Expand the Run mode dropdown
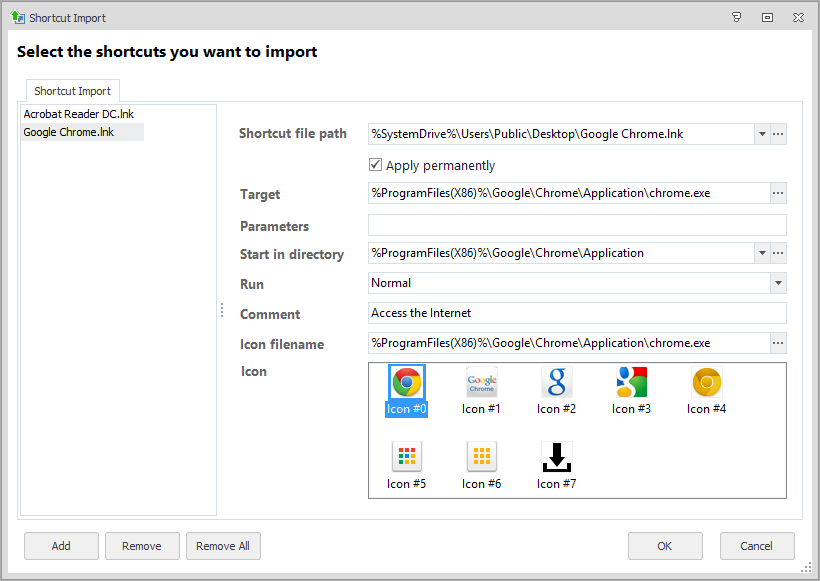 click(778, 283)
